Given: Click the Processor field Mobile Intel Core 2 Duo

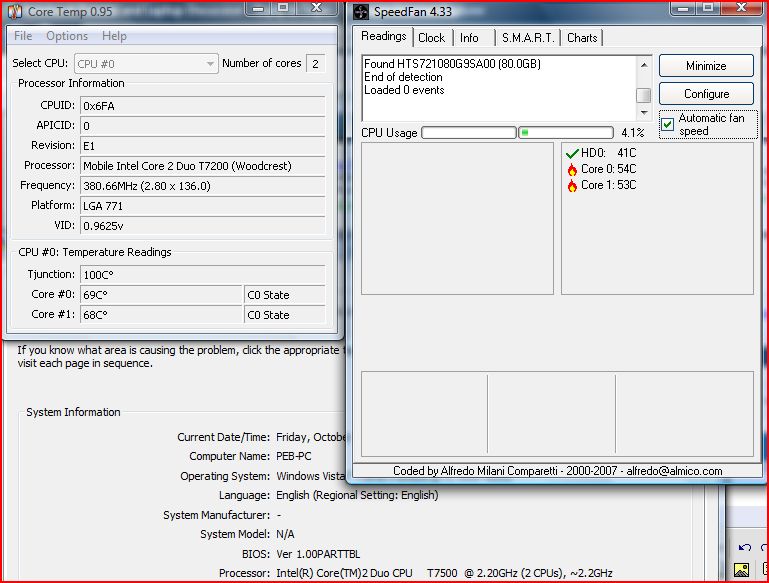Looking at the screenshot, I should [x=202, y=166].
